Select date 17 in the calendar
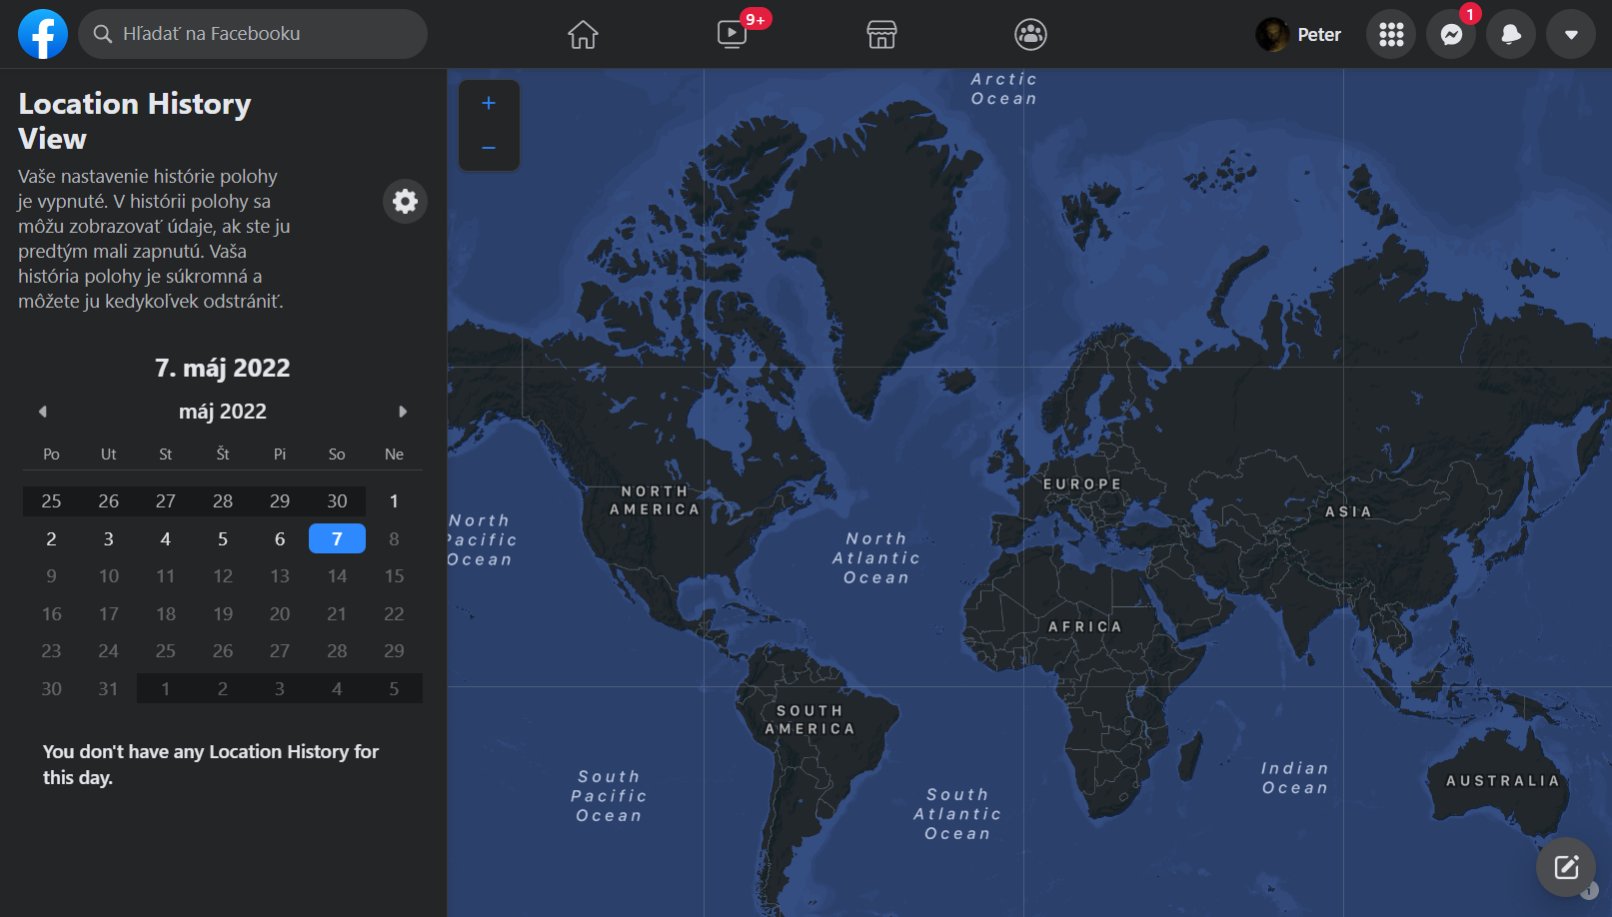The width and height of the screenshot is (1612, 917). 108,614
